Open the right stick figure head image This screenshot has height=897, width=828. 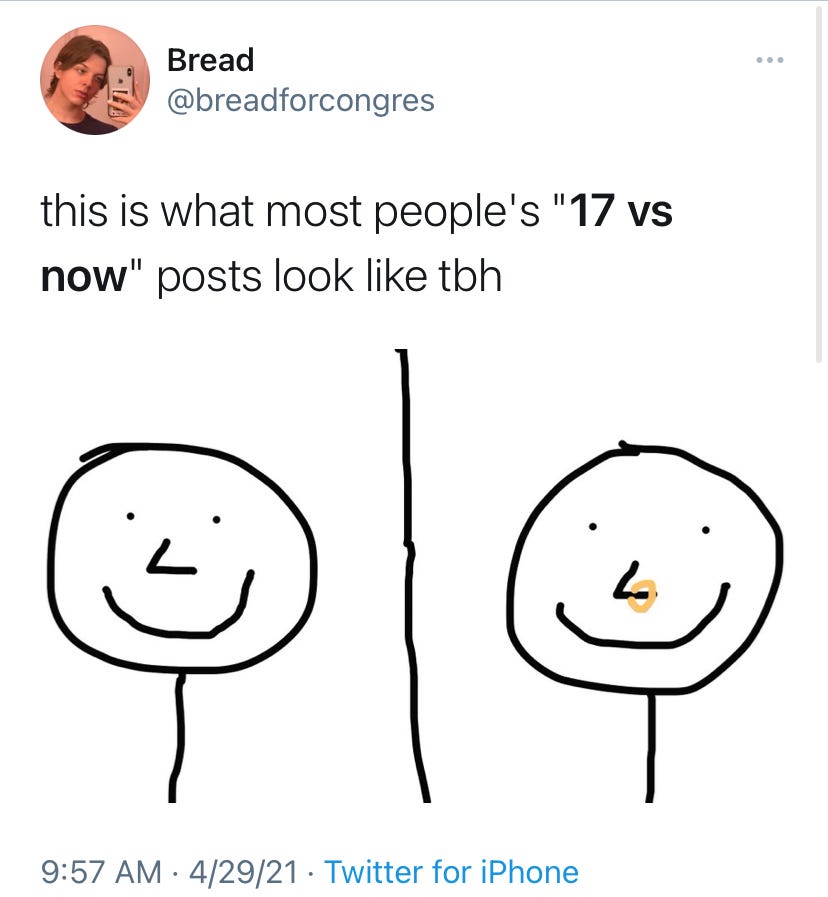click(645, 567)
